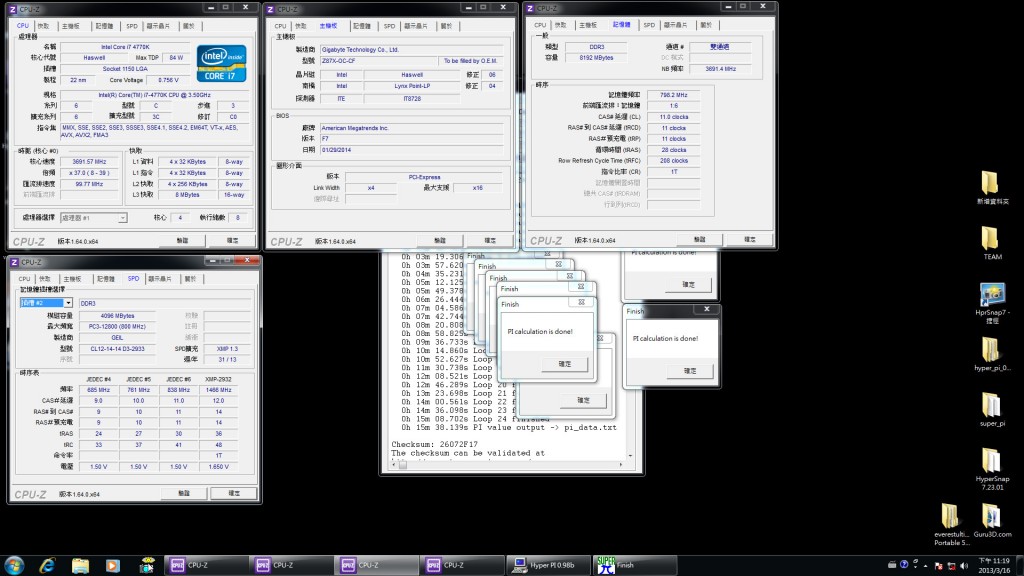Select the super_pi folder on the desktop
Screen dimensions: 1024x576
click(992, 409)
